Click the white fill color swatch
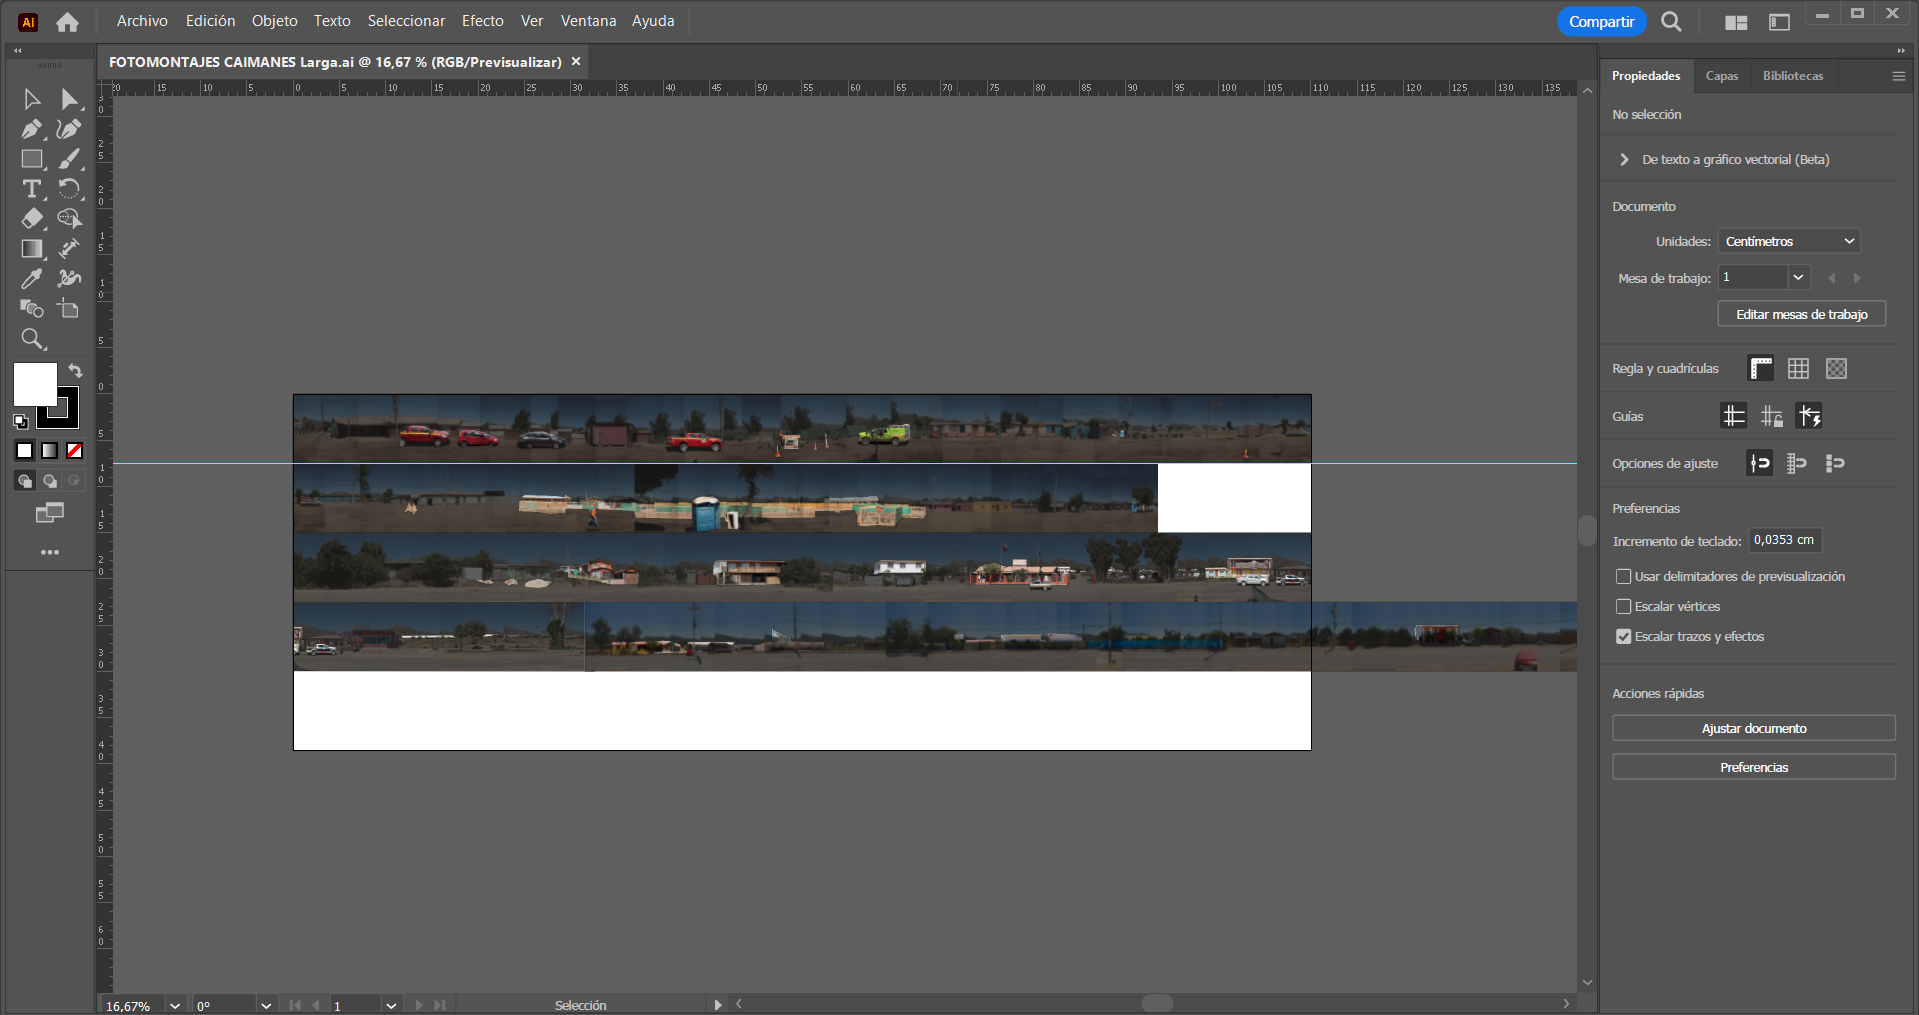The height and width of the screenshot is (1015, 1919). (34, 383)
